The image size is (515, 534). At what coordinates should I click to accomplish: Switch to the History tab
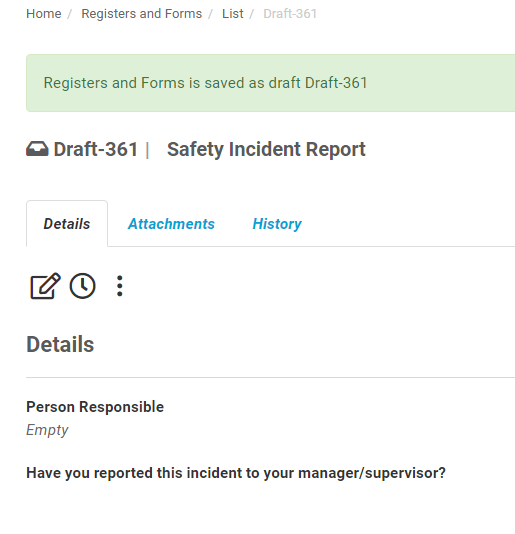click(277, 224)
